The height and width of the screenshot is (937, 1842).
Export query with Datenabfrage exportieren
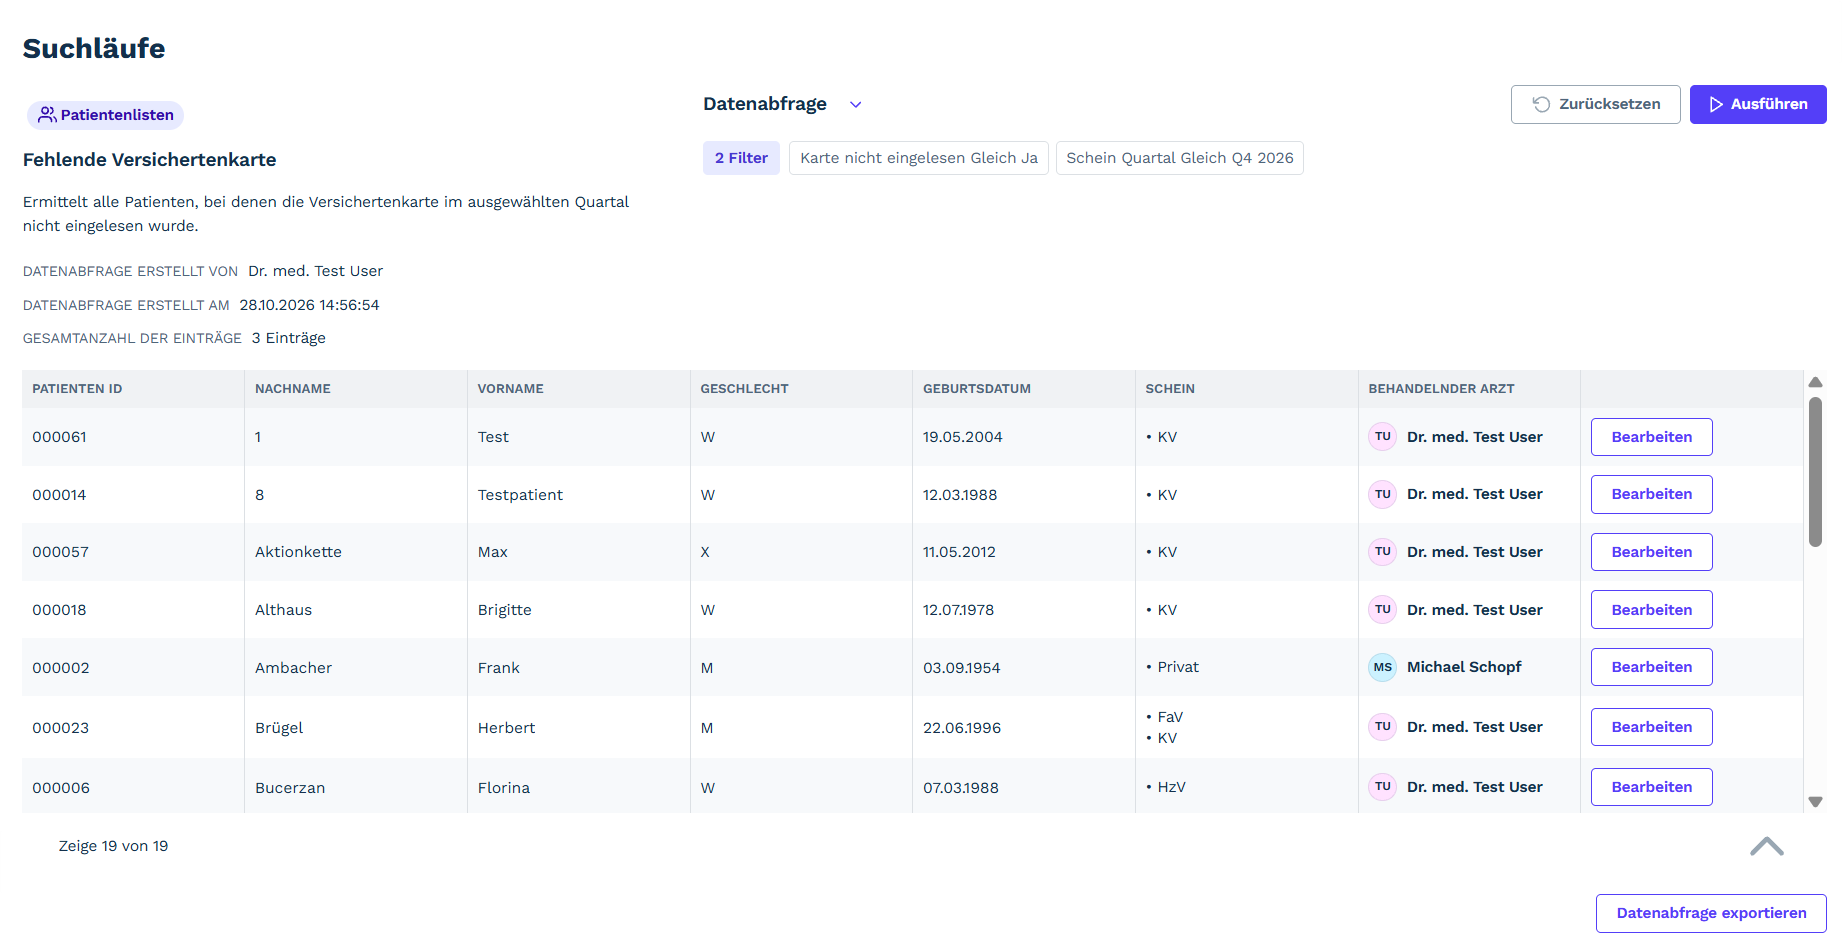1711,913
